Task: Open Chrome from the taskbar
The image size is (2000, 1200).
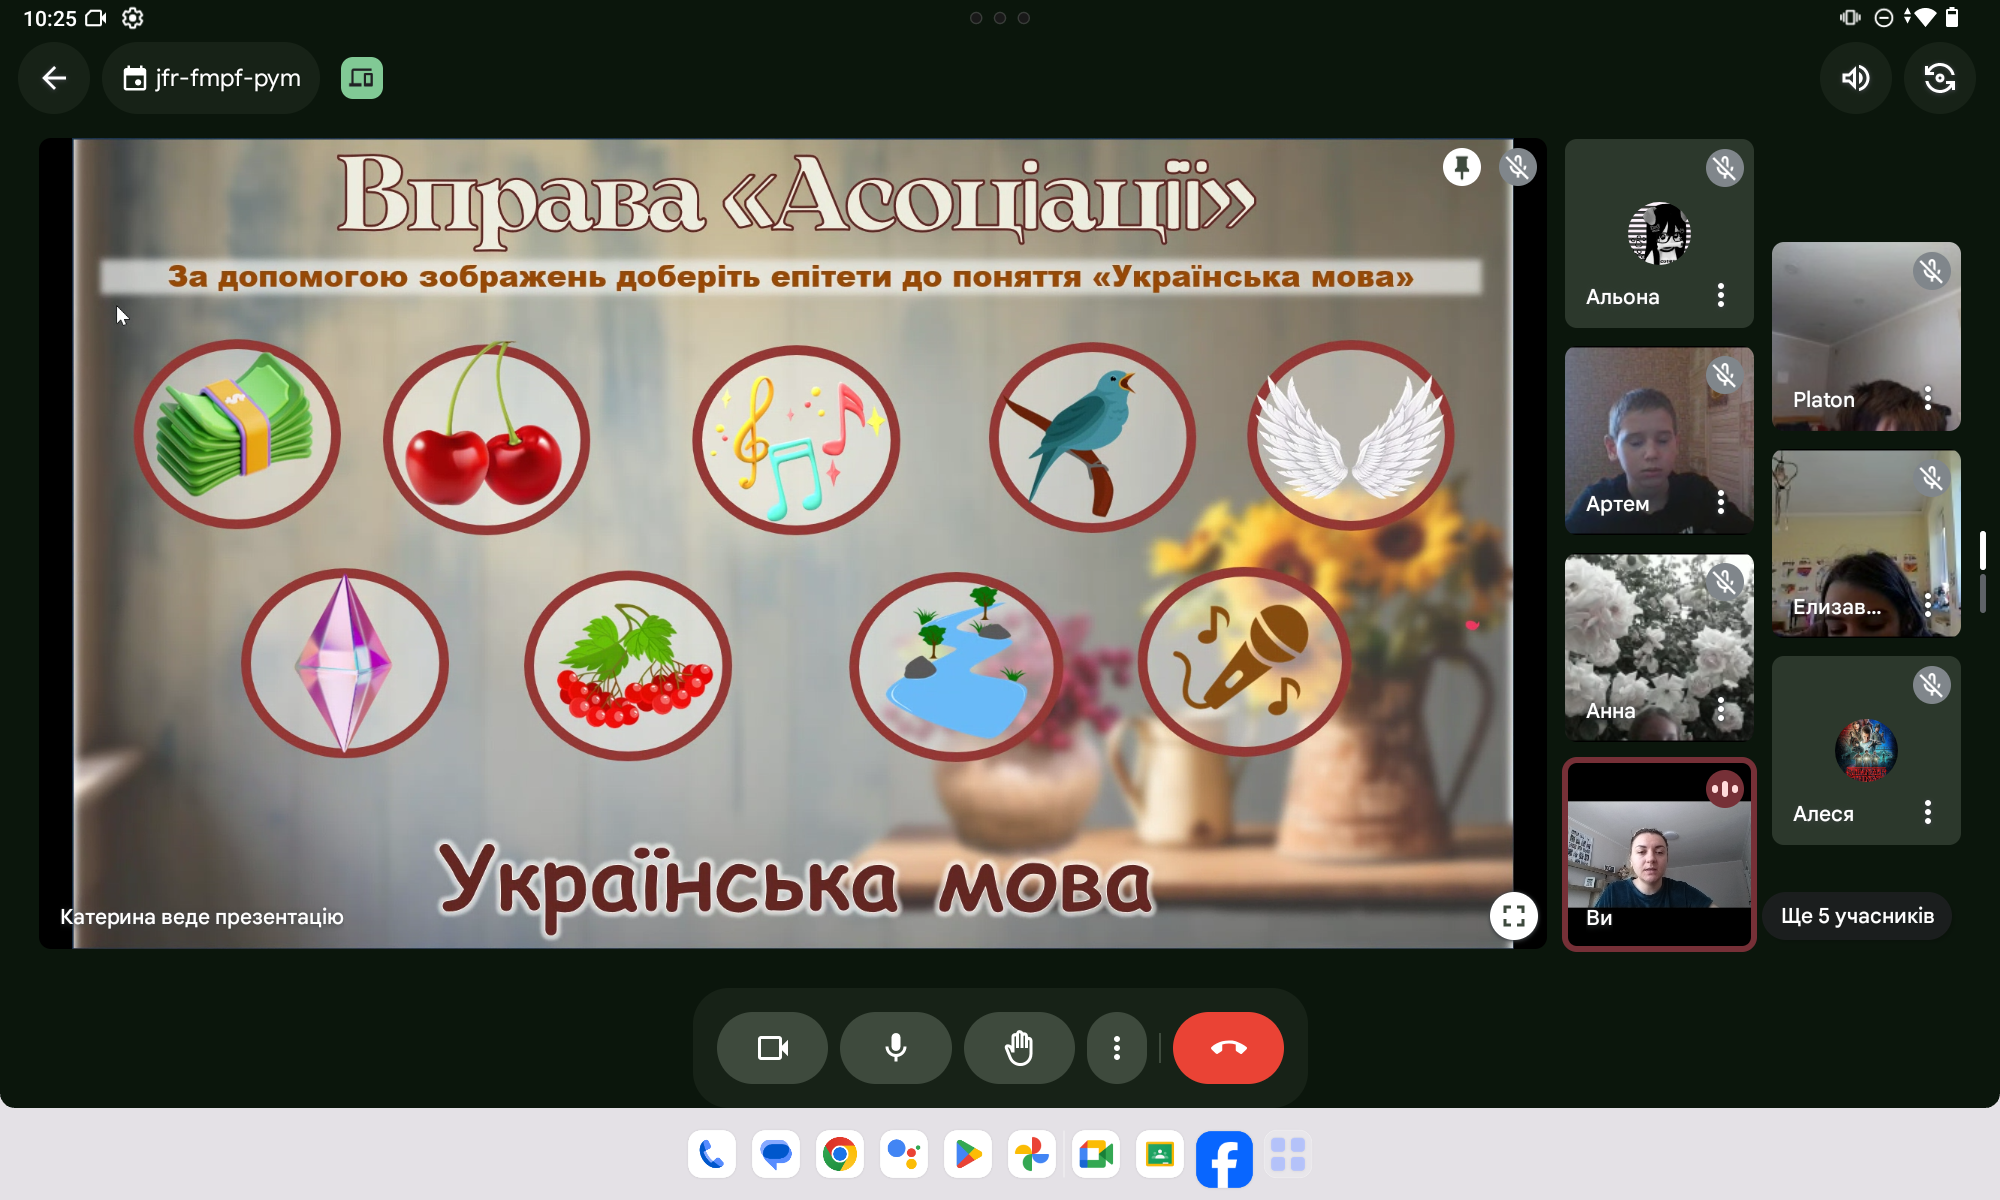Action: click(839, 1155)
